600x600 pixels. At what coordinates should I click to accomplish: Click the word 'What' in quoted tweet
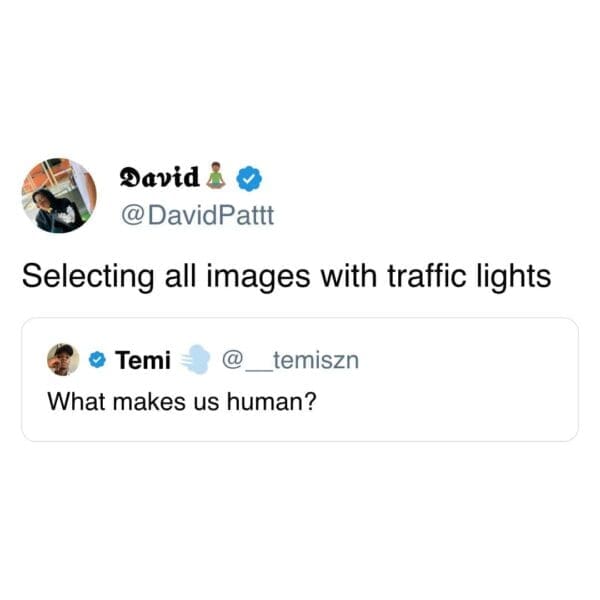point(77,402)
